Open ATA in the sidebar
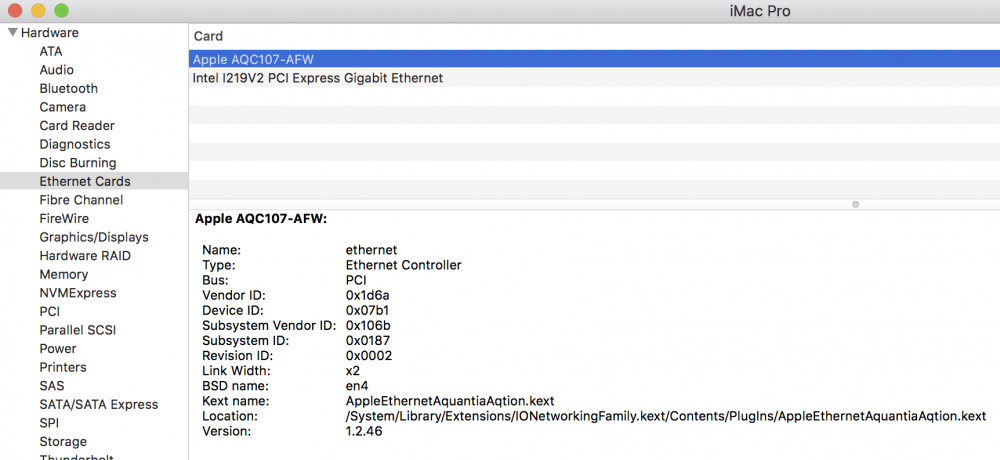The width and height of the screenshot is (1000, 460). (51, 51)
